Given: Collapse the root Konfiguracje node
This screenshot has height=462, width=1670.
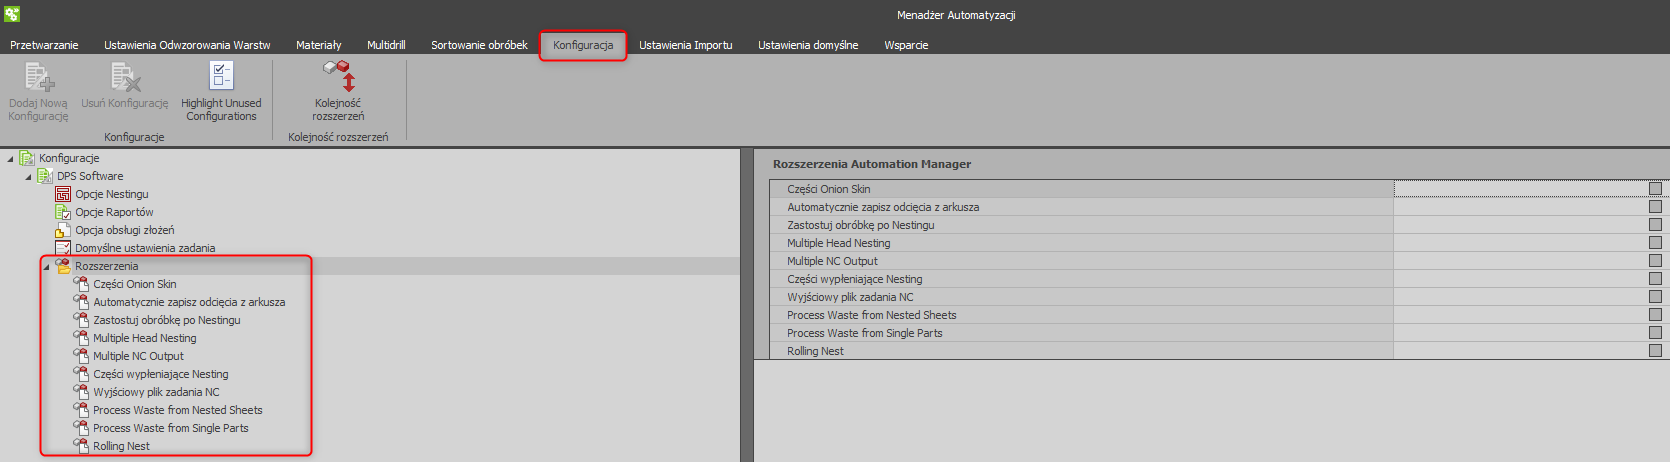Looking at the screenshot, I should pos(10,159).
